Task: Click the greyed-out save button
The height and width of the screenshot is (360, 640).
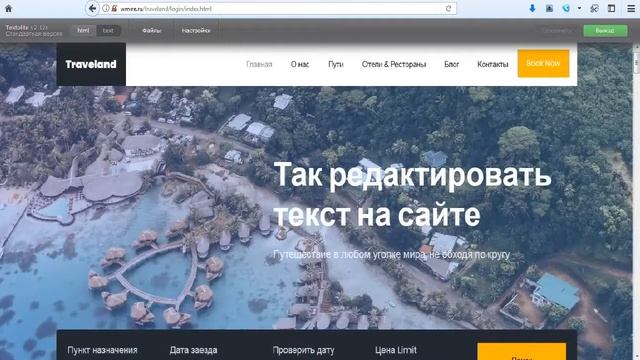Action: coord(557,31)
